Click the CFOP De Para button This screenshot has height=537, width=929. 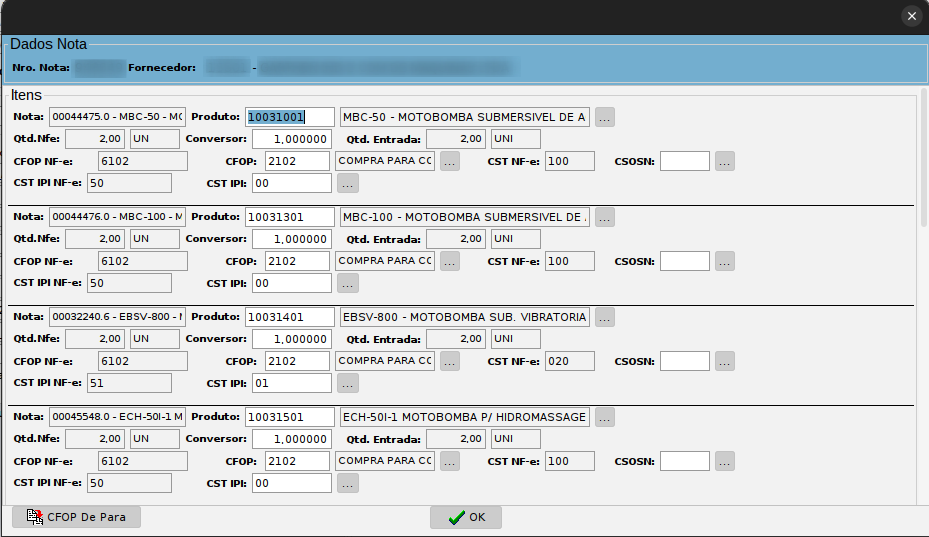(x=76, y=517)
